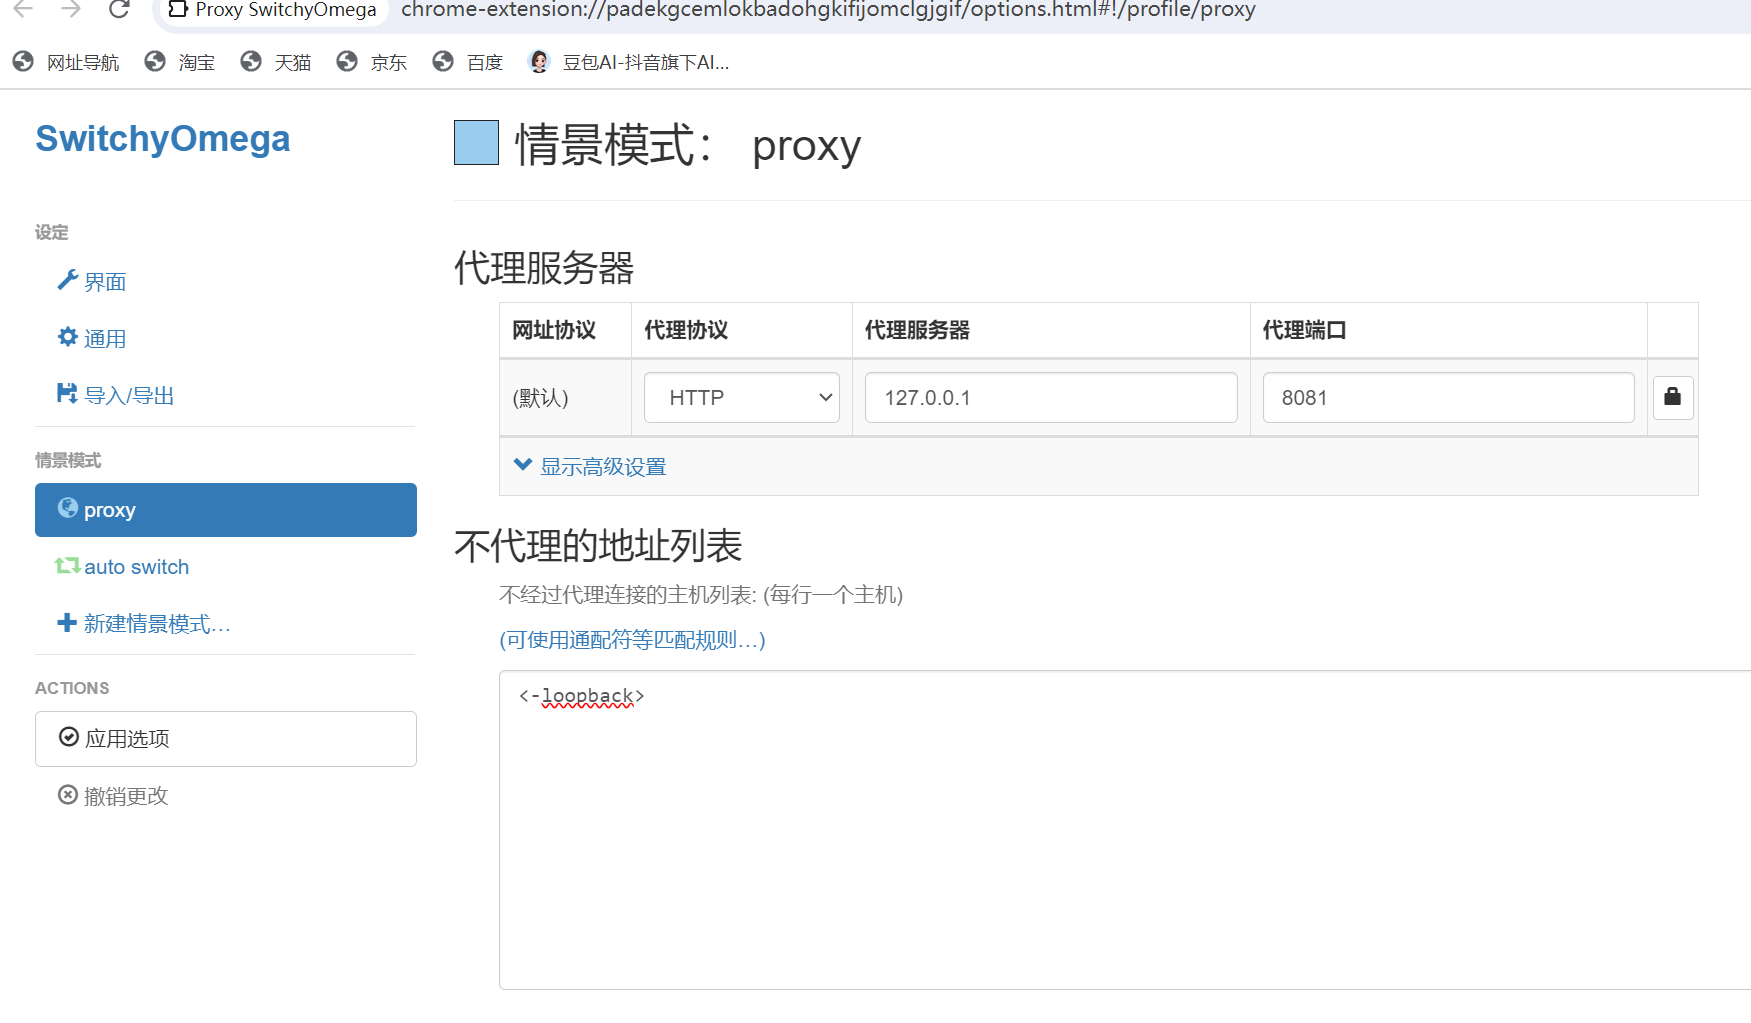Open the 淘宝 bookmark
The image size is (1751, 1023).
pyautogui.click(x=180, y=62)
